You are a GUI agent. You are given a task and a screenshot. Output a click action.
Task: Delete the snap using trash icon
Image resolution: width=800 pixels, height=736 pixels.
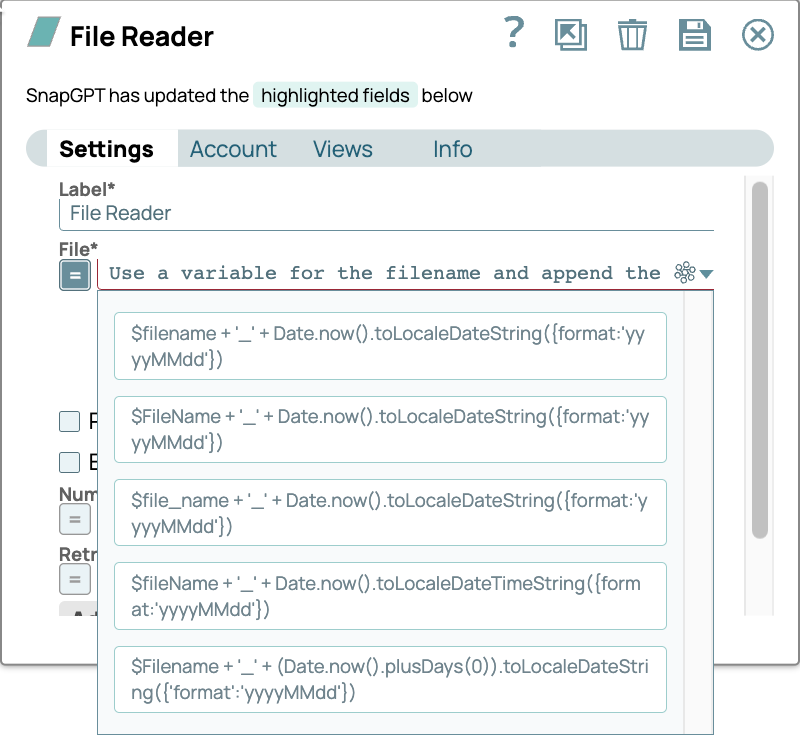pyautogui.click(x=632, y=35)
